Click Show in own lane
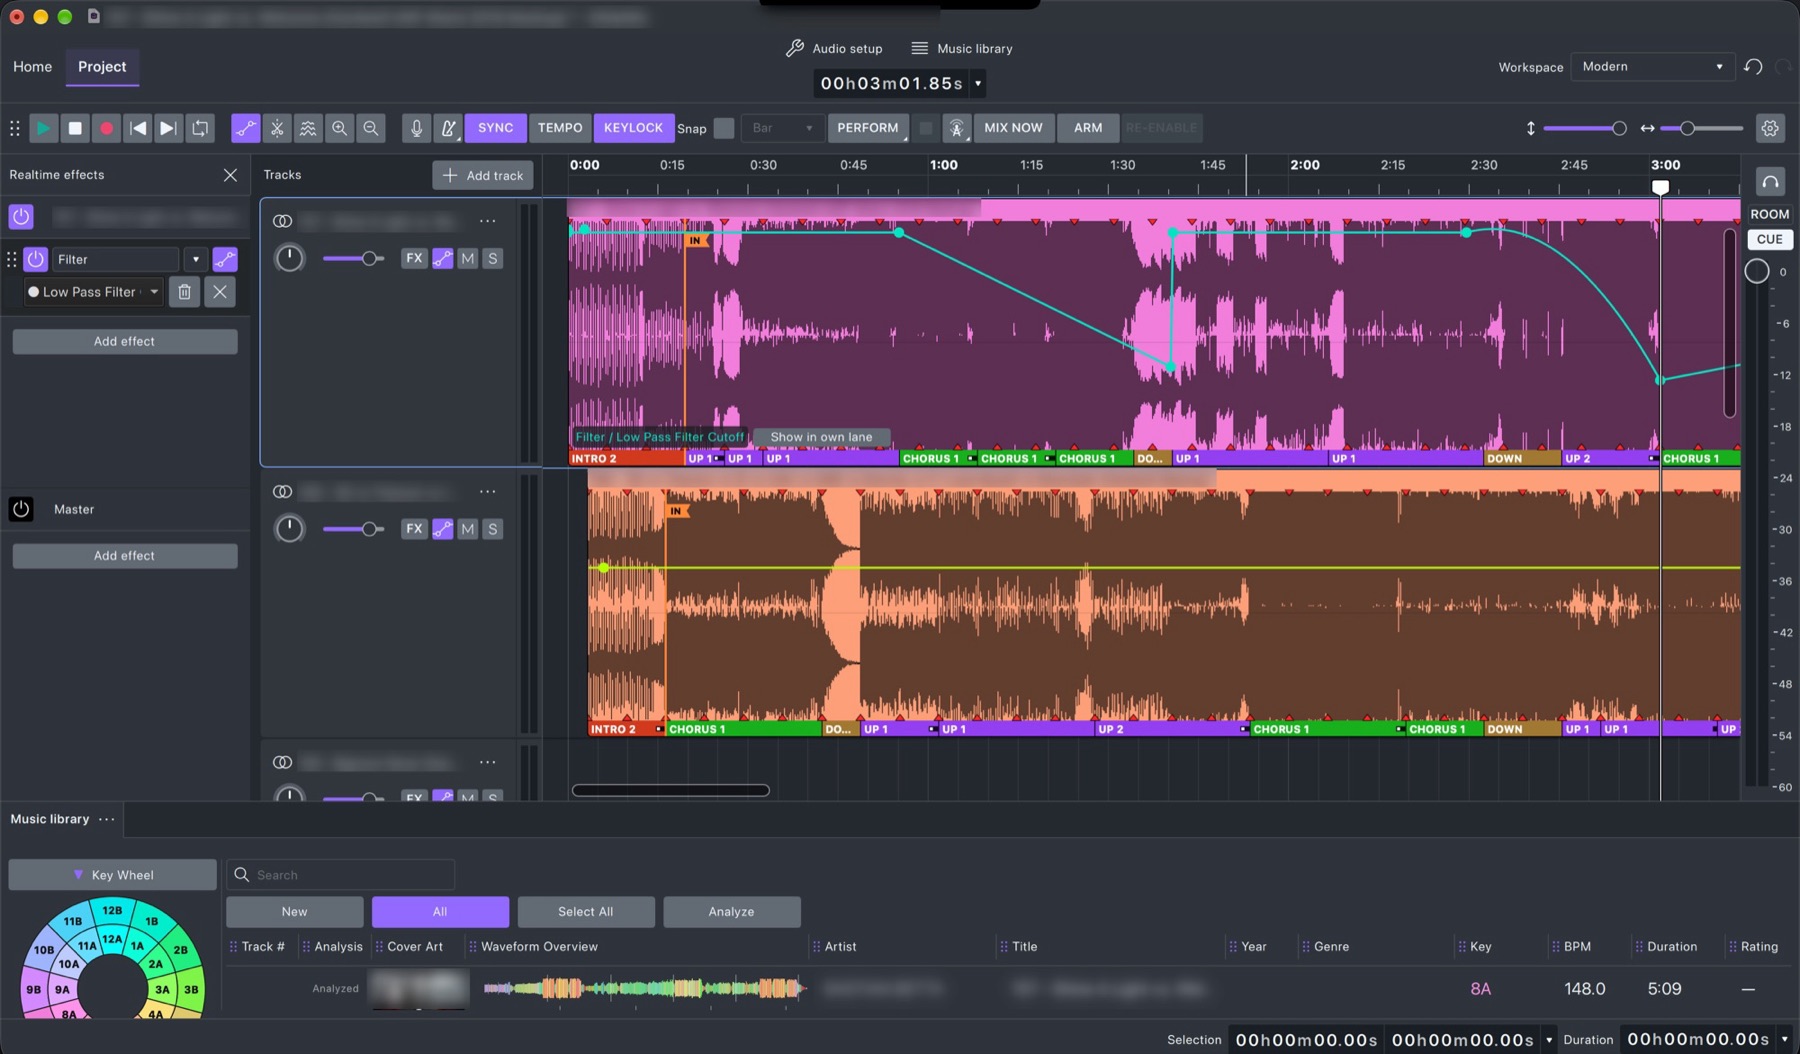The width and height of the screenshot is (1800, 1054). 821,437
